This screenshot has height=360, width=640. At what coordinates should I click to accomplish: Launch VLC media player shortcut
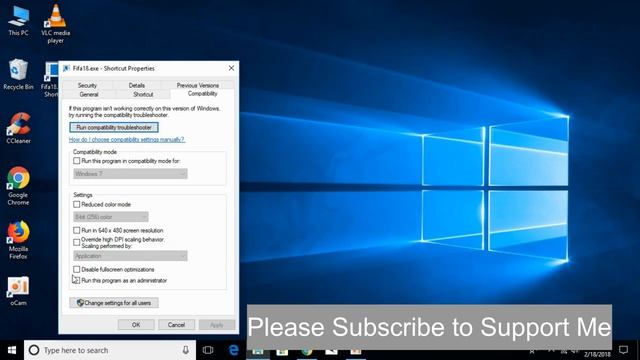[x=56, y=24]
